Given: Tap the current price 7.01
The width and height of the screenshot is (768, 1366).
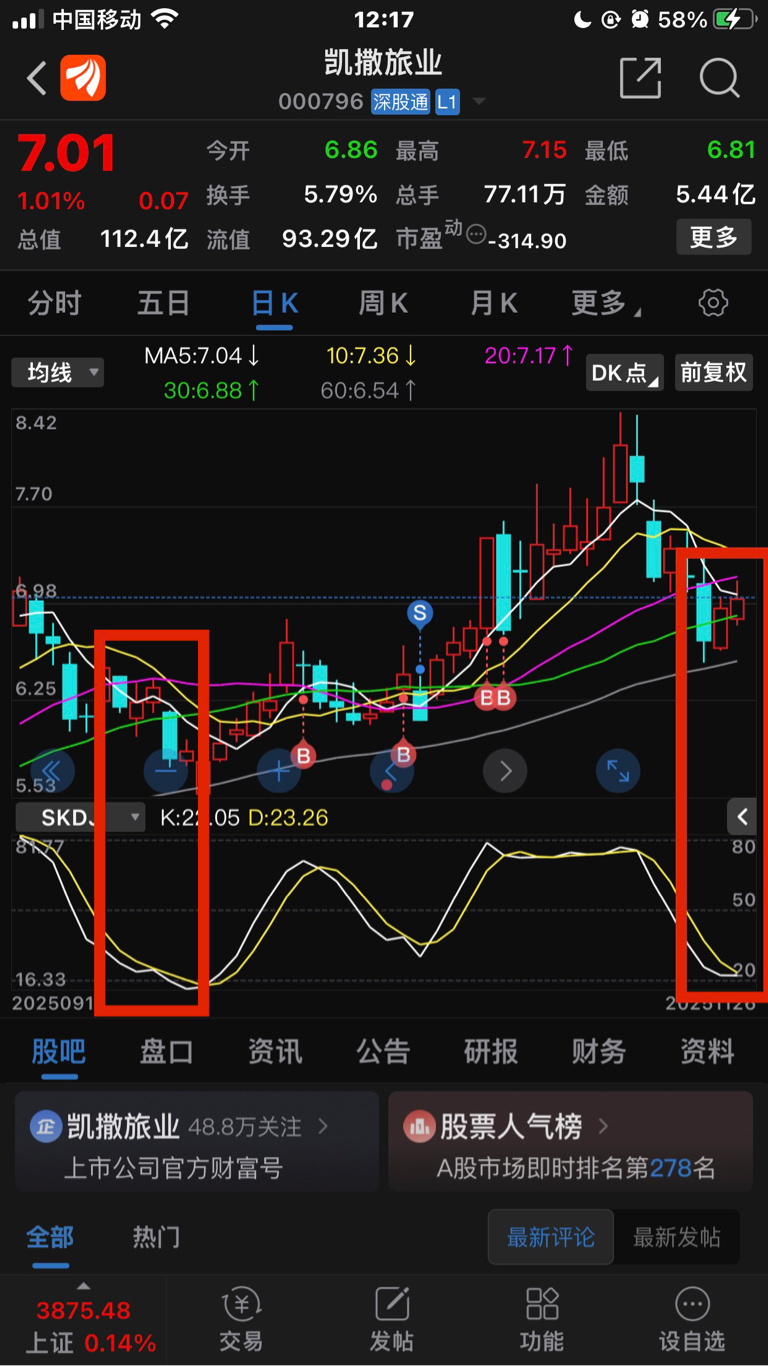Looking at the screenshot, I should click(67, 155).
